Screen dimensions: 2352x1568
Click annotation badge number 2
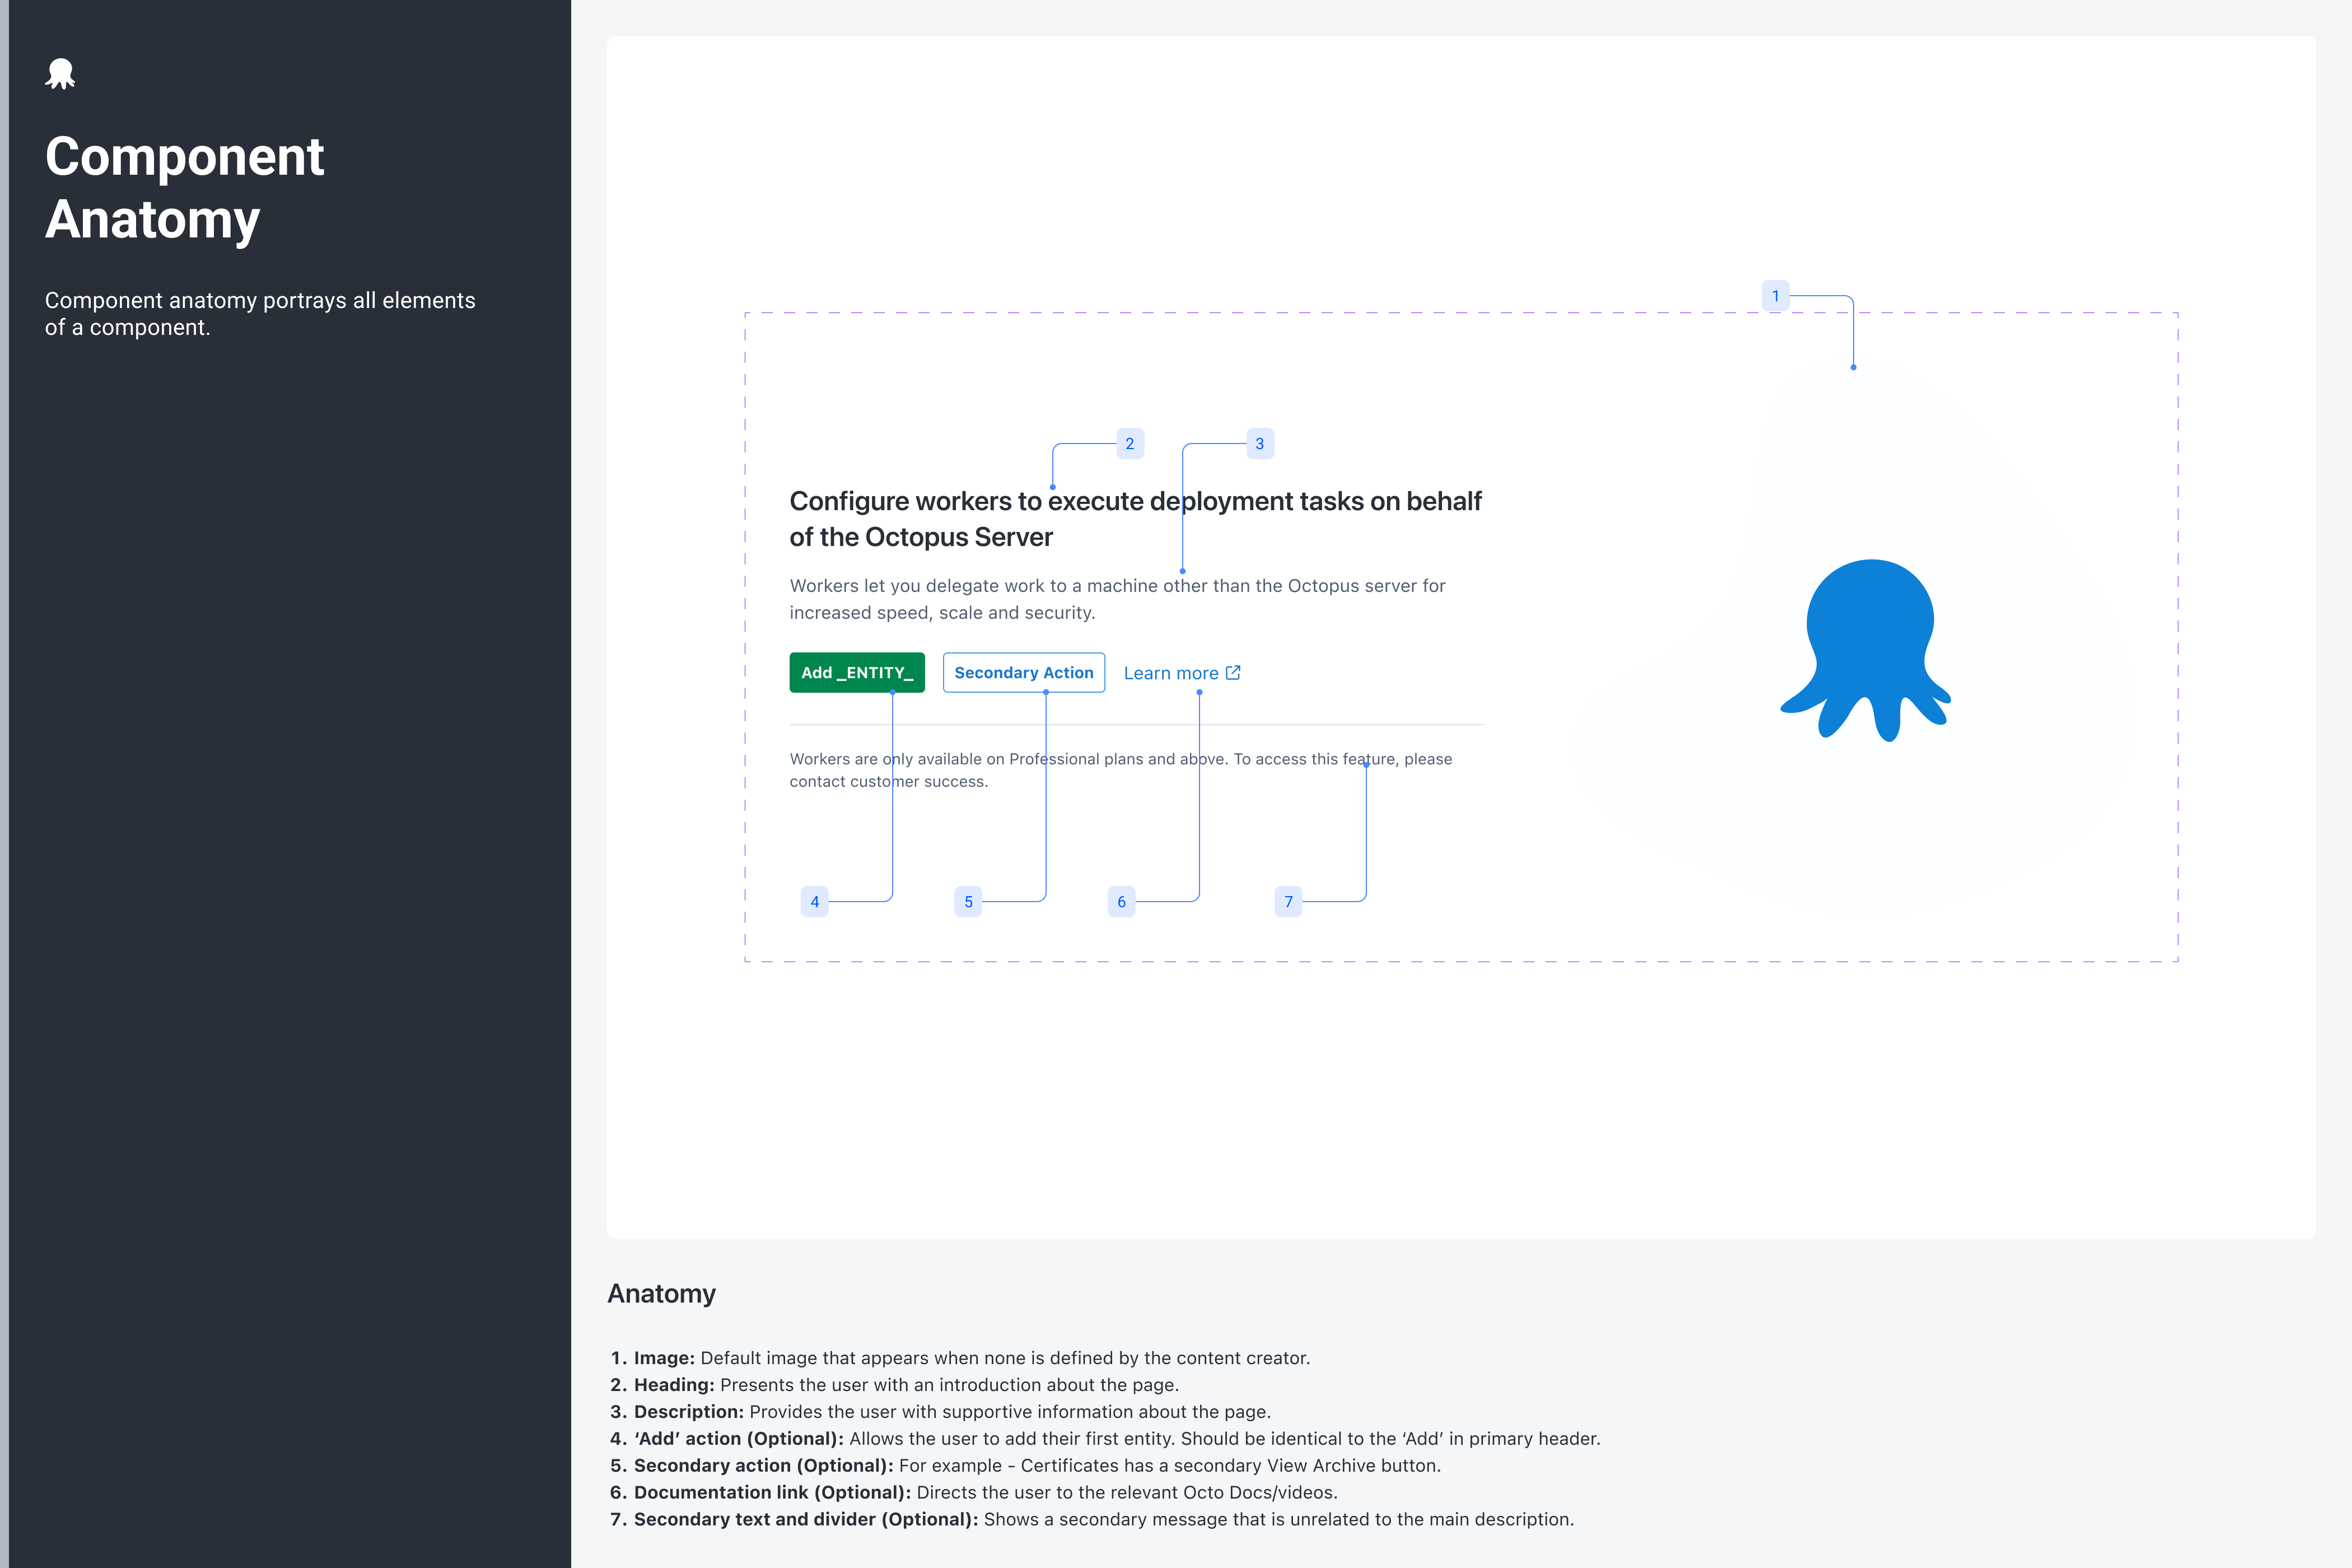(1129, 444)
